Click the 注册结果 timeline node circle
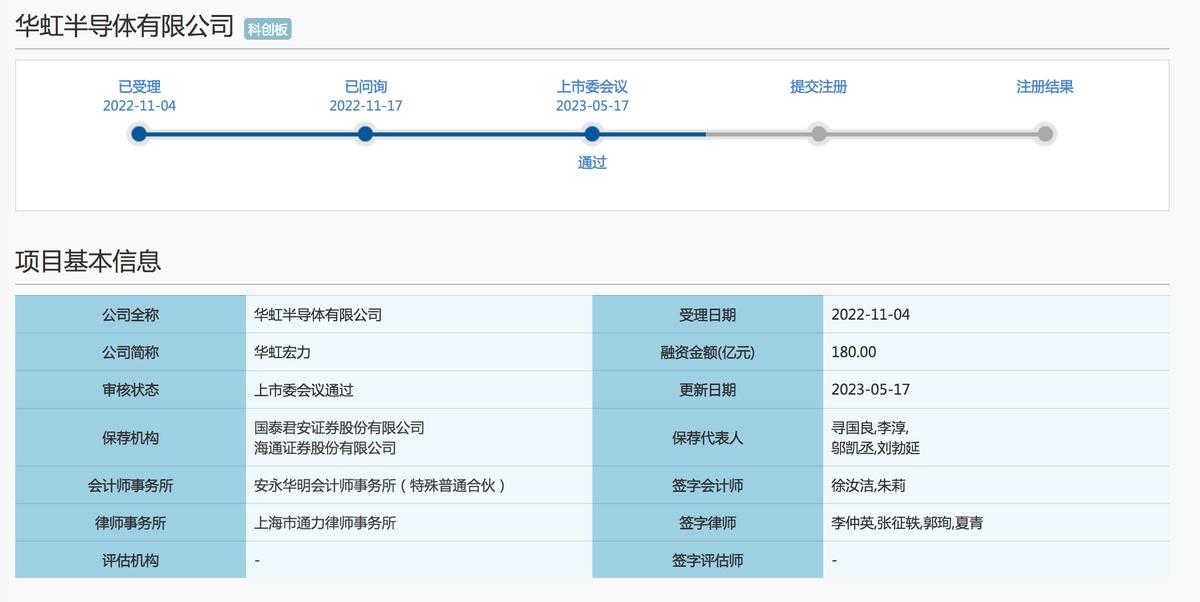The image size is (1200, 602). (x=1046, y=131)
